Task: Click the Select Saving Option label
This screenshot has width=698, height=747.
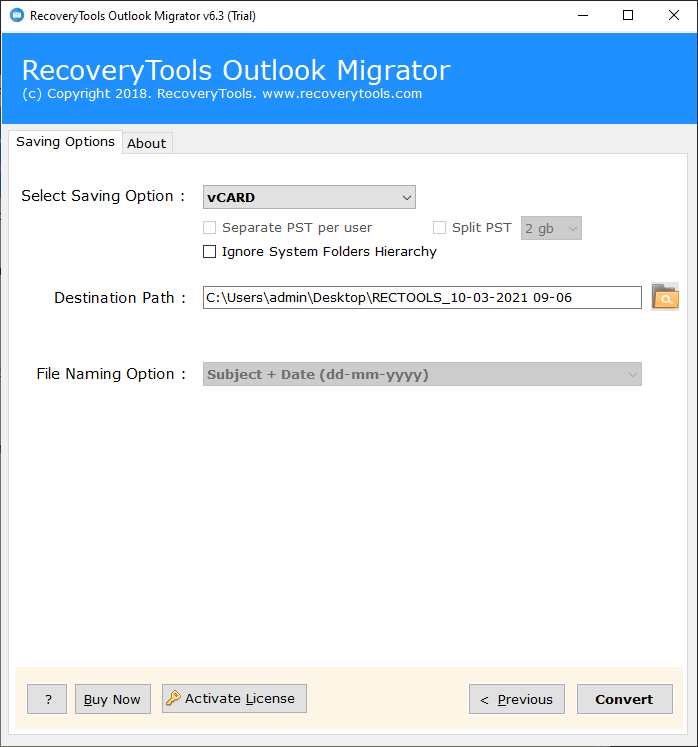Action: pos(103,196)
